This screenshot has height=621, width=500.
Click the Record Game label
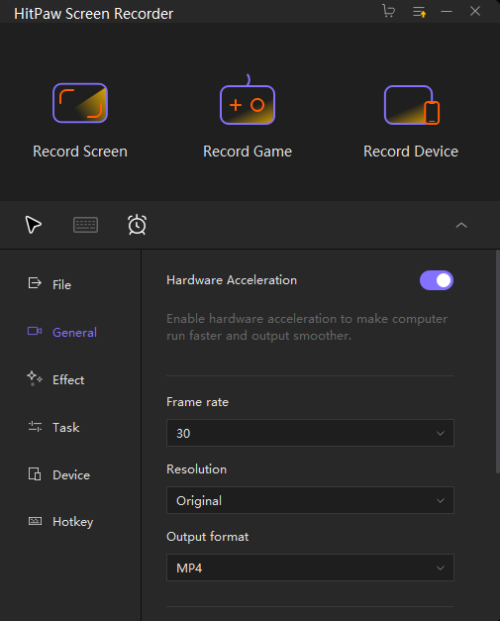pyautogui.click(x=248, y=152)
